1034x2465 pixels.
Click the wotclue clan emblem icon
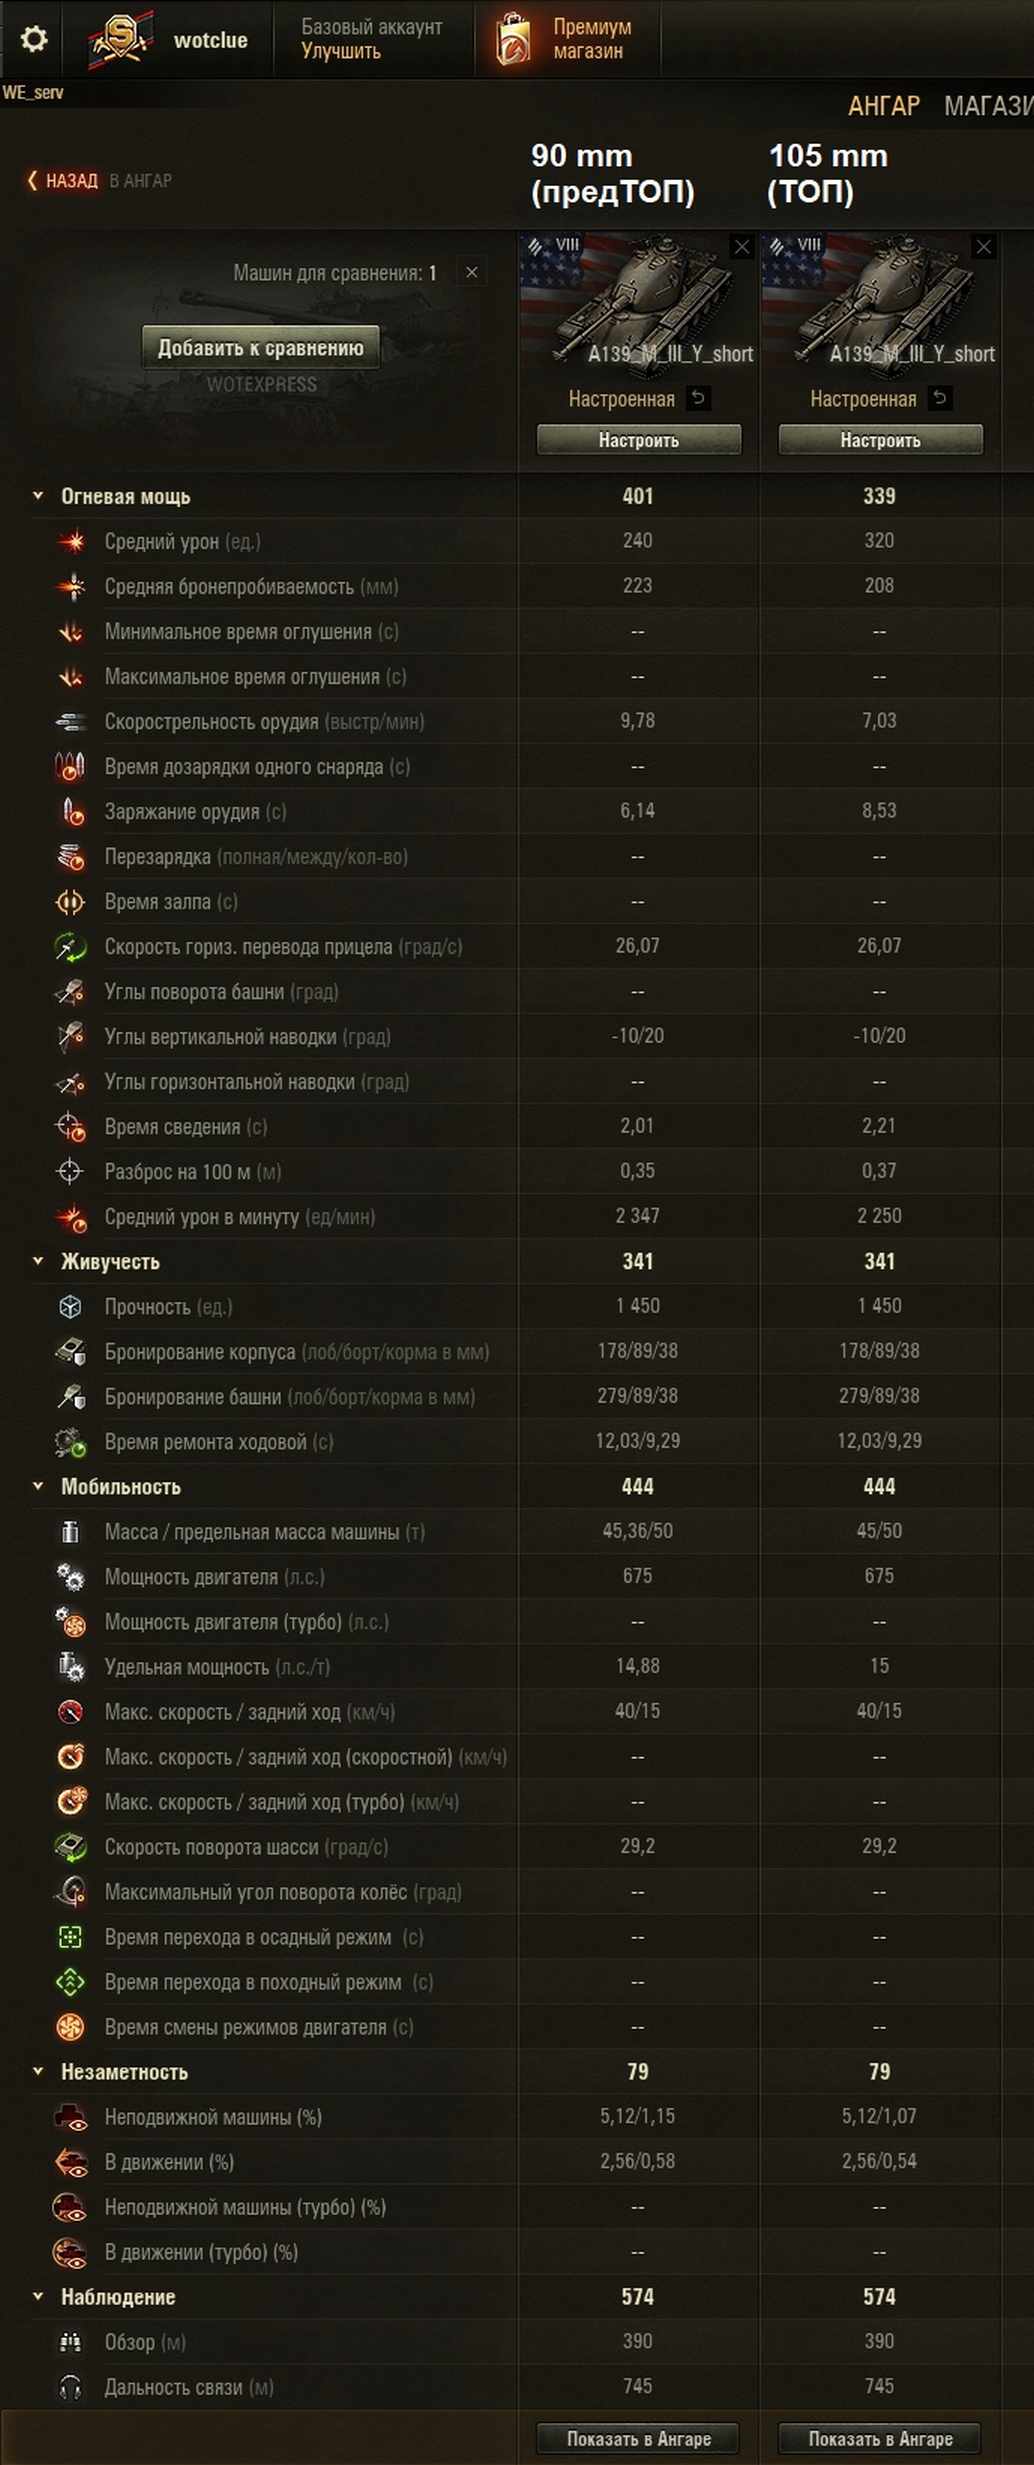tap(120, 39)
